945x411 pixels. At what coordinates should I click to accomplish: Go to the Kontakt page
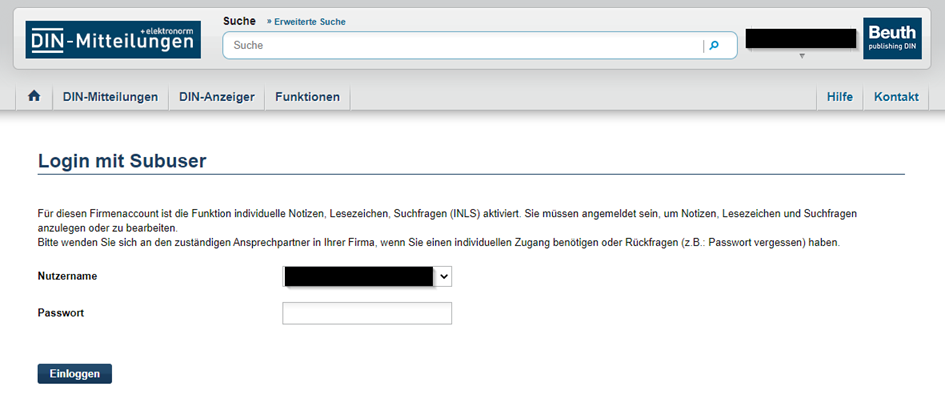(896, 97)
